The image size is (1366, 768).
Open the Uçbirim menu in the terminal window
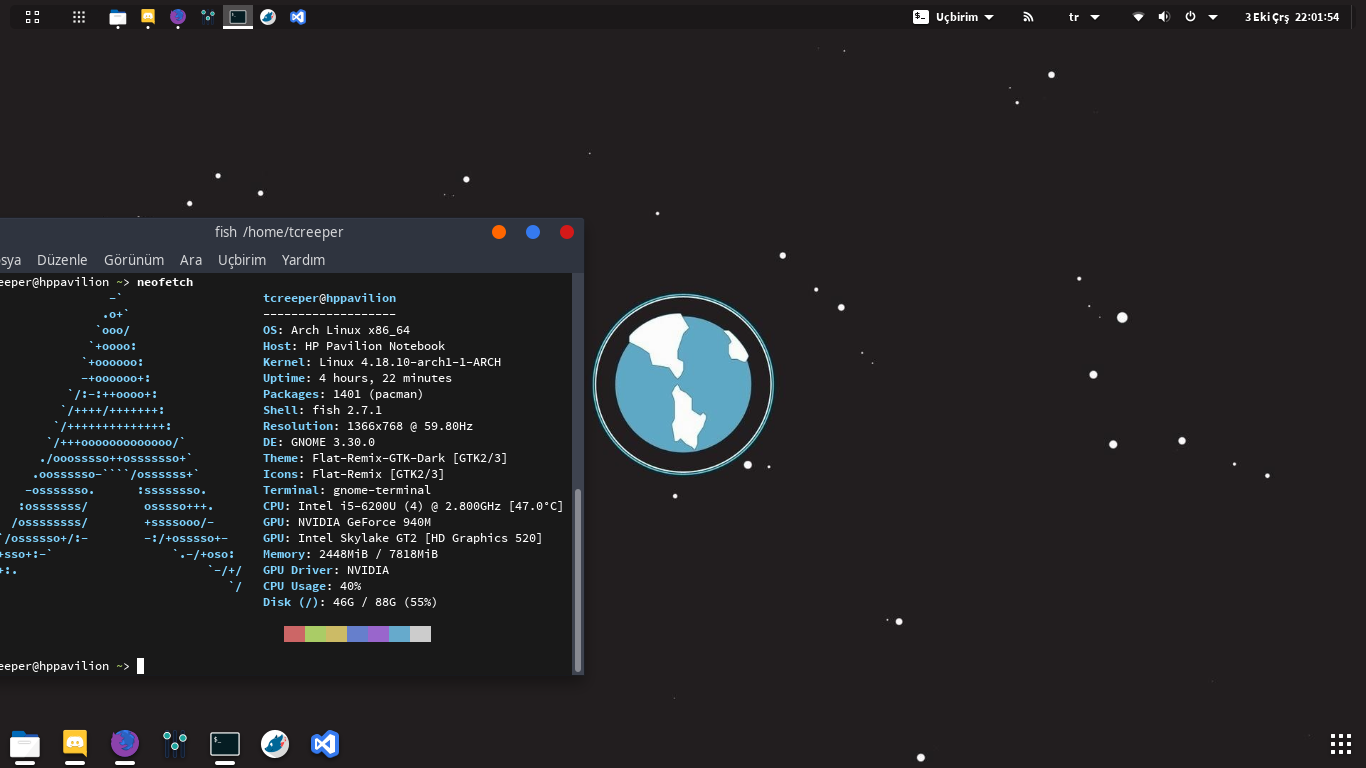242,260
